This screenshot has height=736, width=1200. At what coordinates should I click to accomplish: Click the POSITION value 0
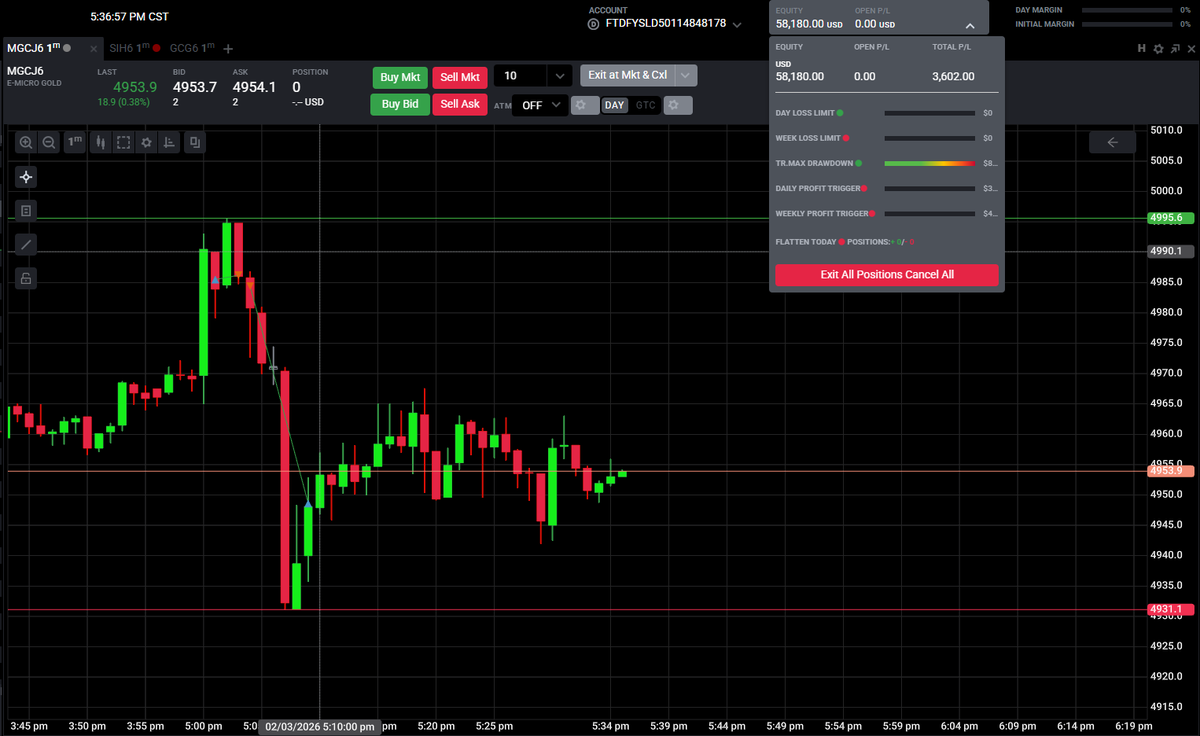(296, 87)
